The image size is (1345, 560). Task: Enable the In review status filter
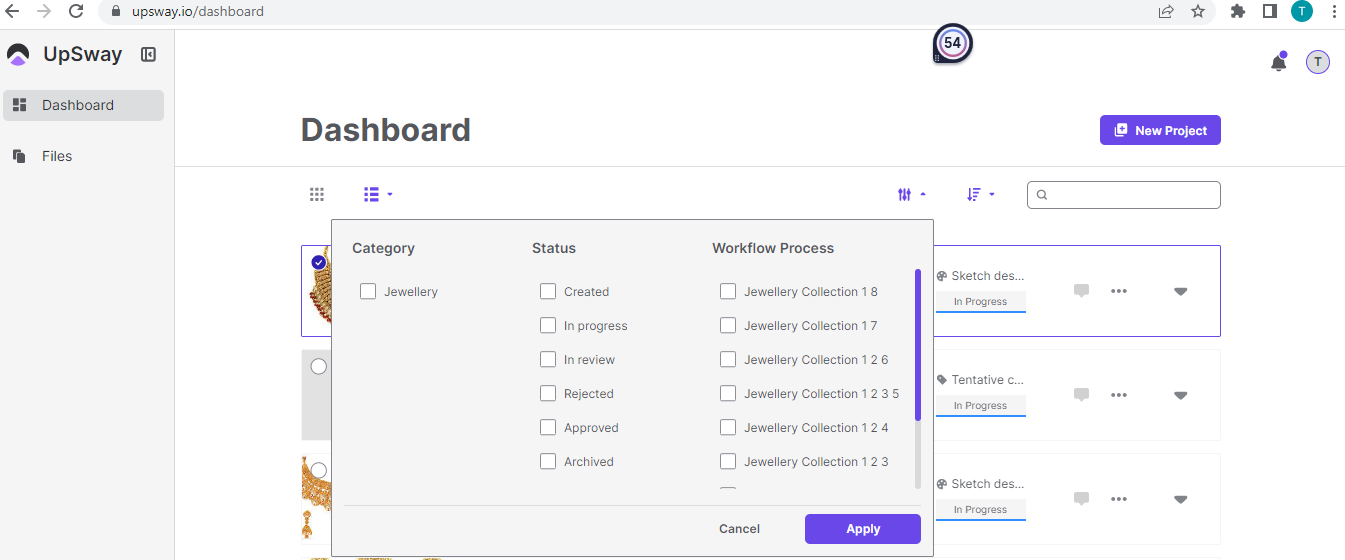548,360
